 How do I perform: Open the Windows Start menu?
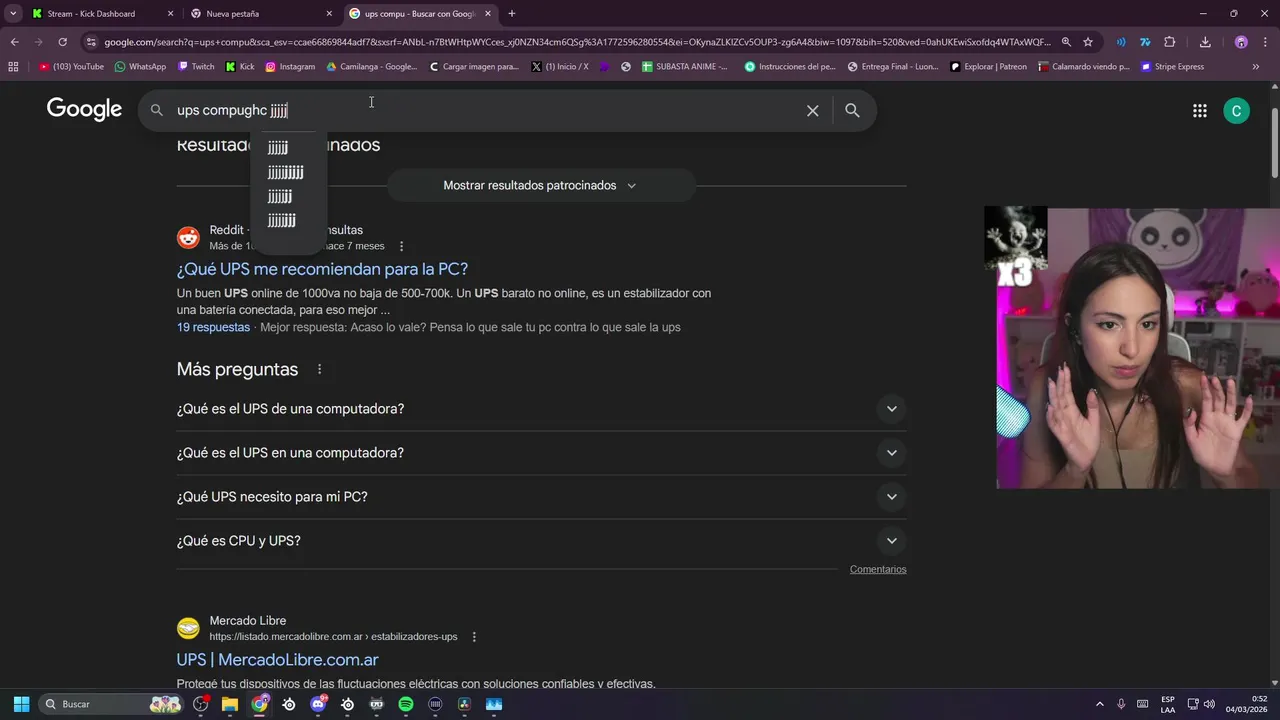[x=21, y=704]
